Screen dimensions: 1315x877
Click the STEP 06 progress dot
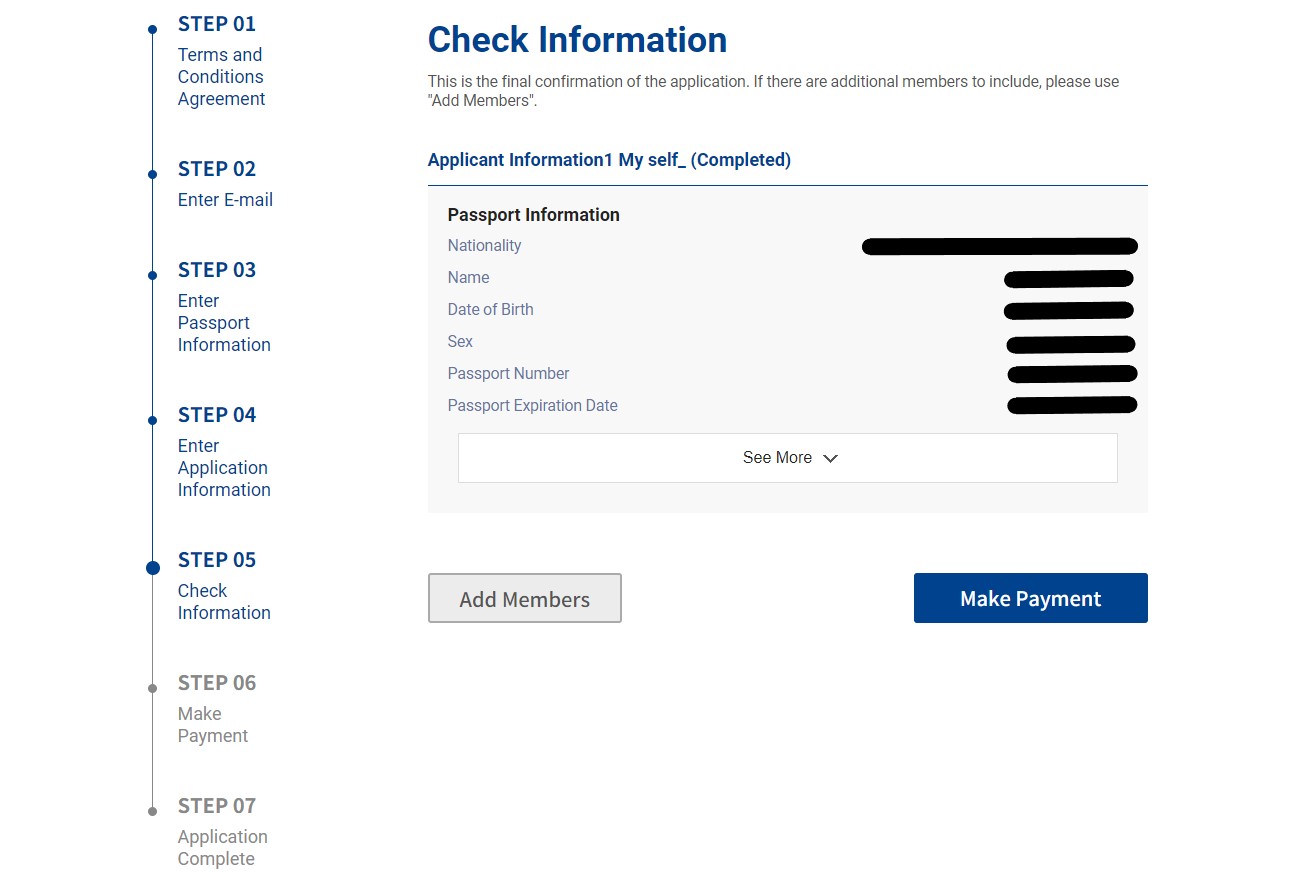click(x=152, y=688)
